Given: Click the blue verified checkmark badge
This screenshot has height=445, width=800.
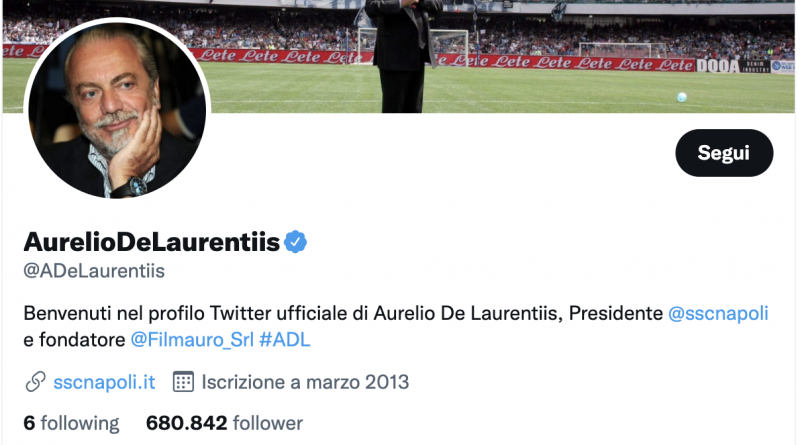Looking at the screenshot, I should coord(295,242).
